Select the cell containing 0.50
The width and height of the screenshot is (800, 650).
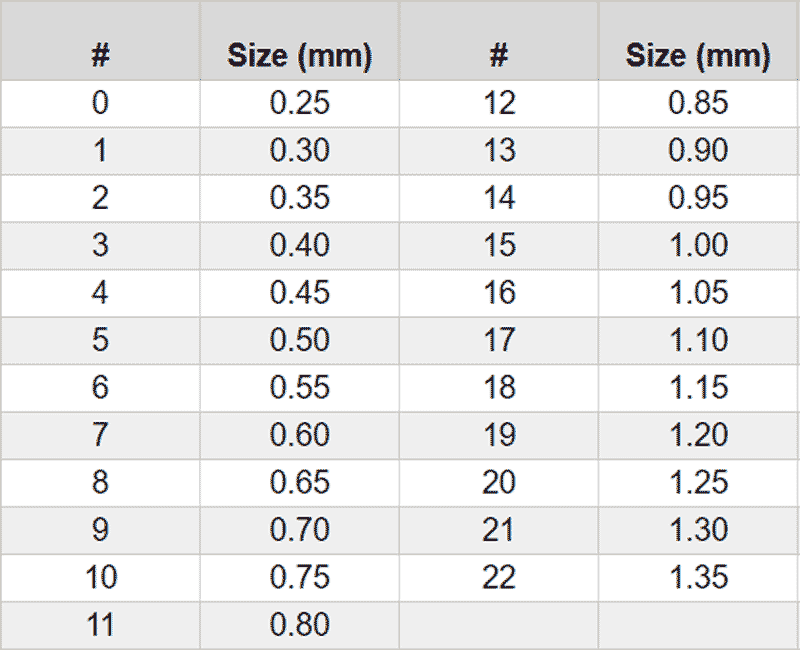click(x=299, y=340)
